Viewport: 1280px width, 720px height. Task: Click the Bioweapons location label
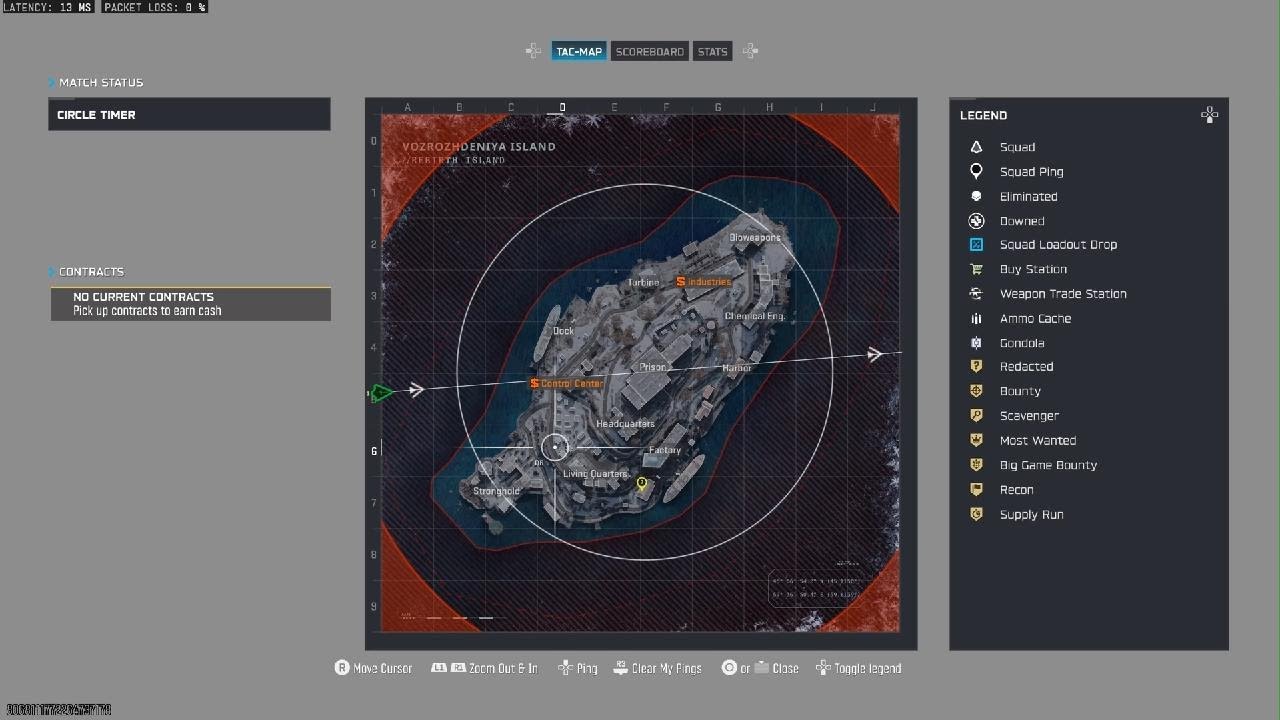point(755,238)
